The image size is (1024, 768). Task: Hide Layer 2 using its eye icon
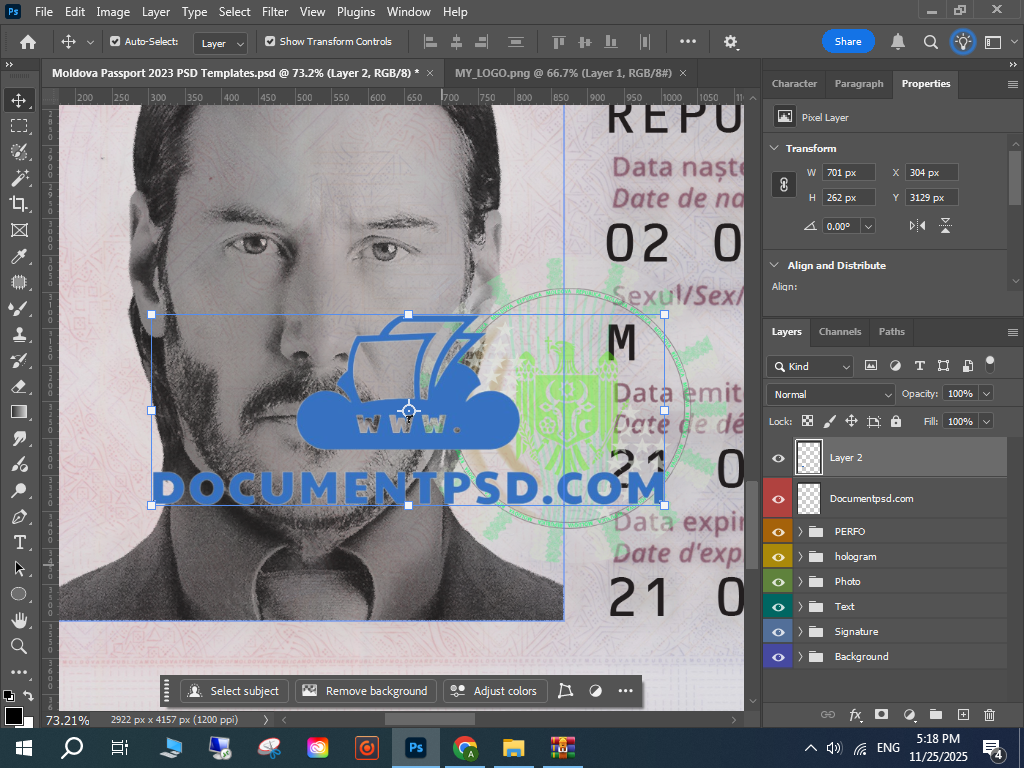click(778, 458)
